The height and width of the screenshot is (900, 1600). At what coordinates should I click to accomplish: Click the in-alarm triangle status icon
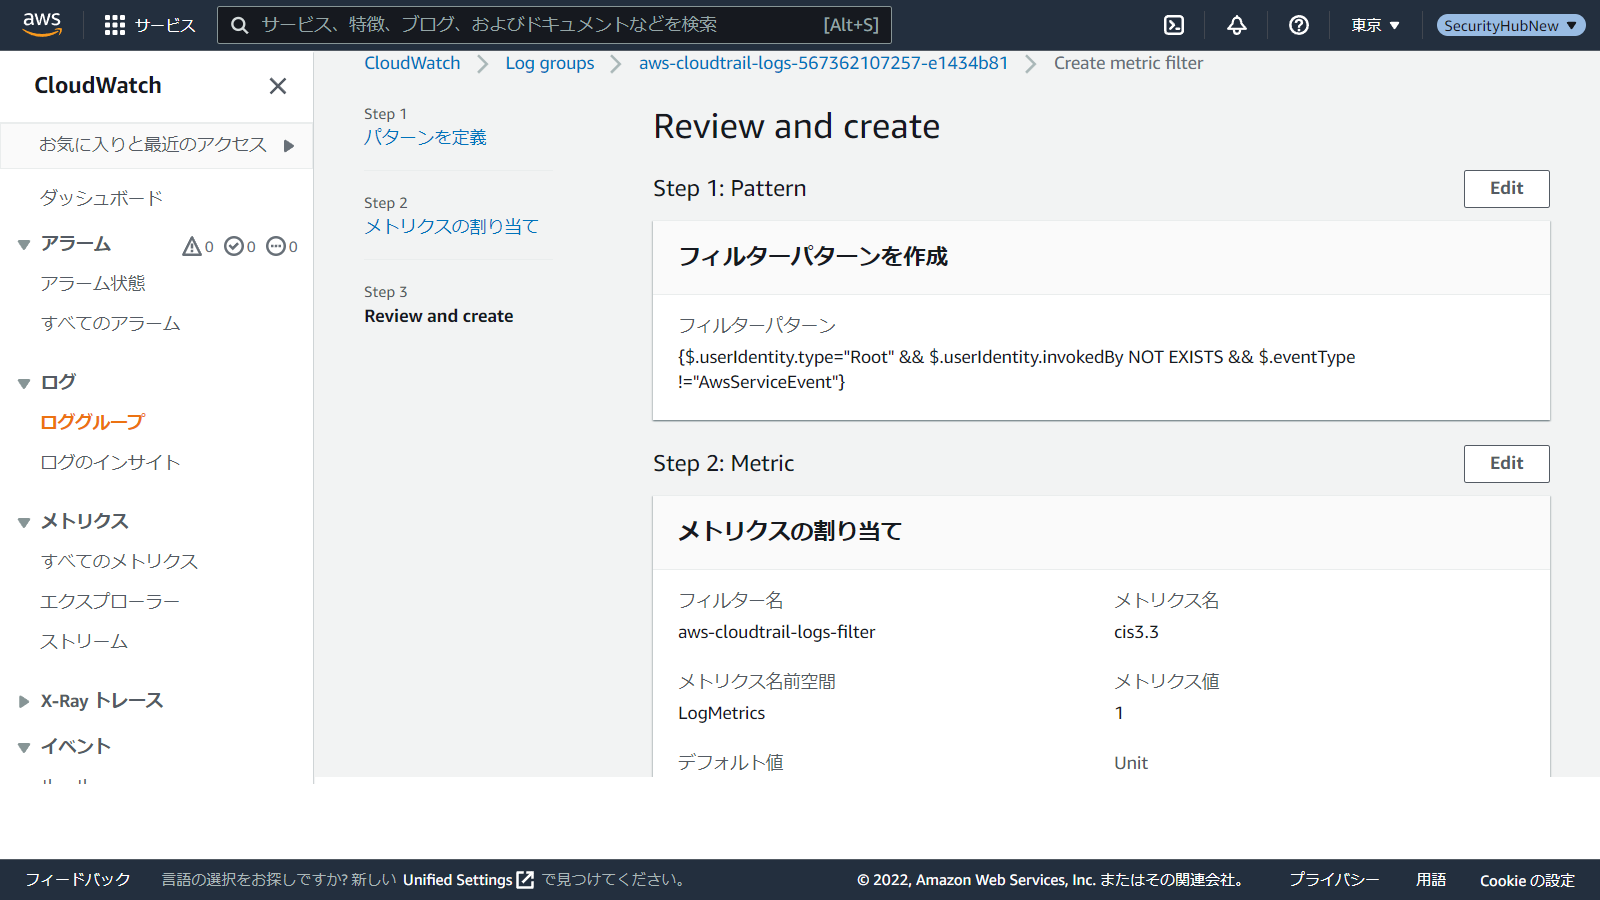192,246
